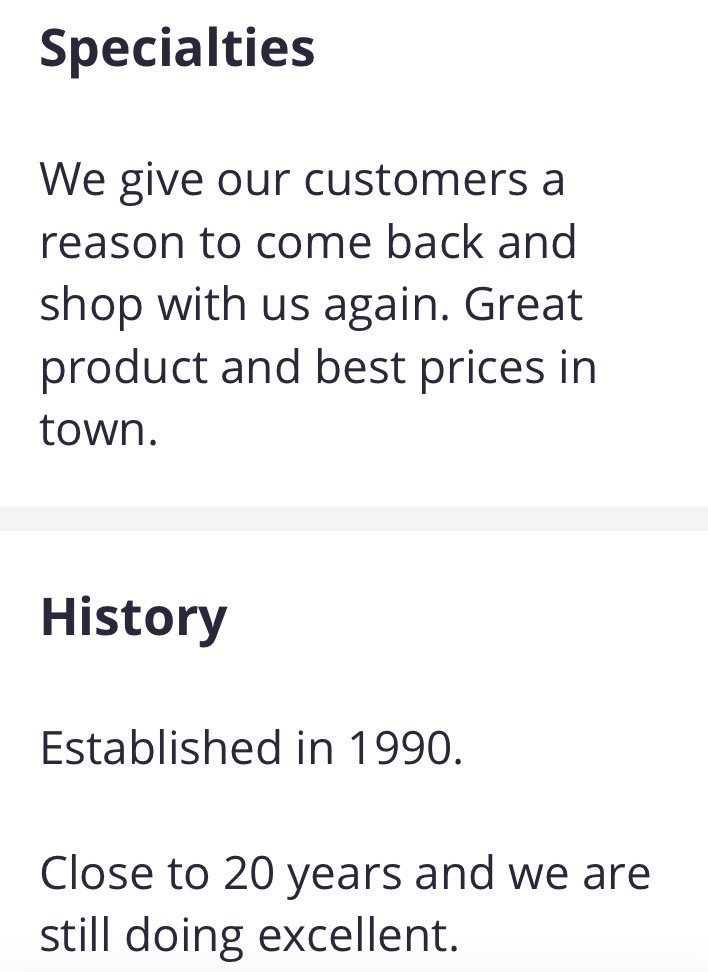Click the Specialties heading
This screenshot has width=708, height=972.
click(x=177, y=50)
